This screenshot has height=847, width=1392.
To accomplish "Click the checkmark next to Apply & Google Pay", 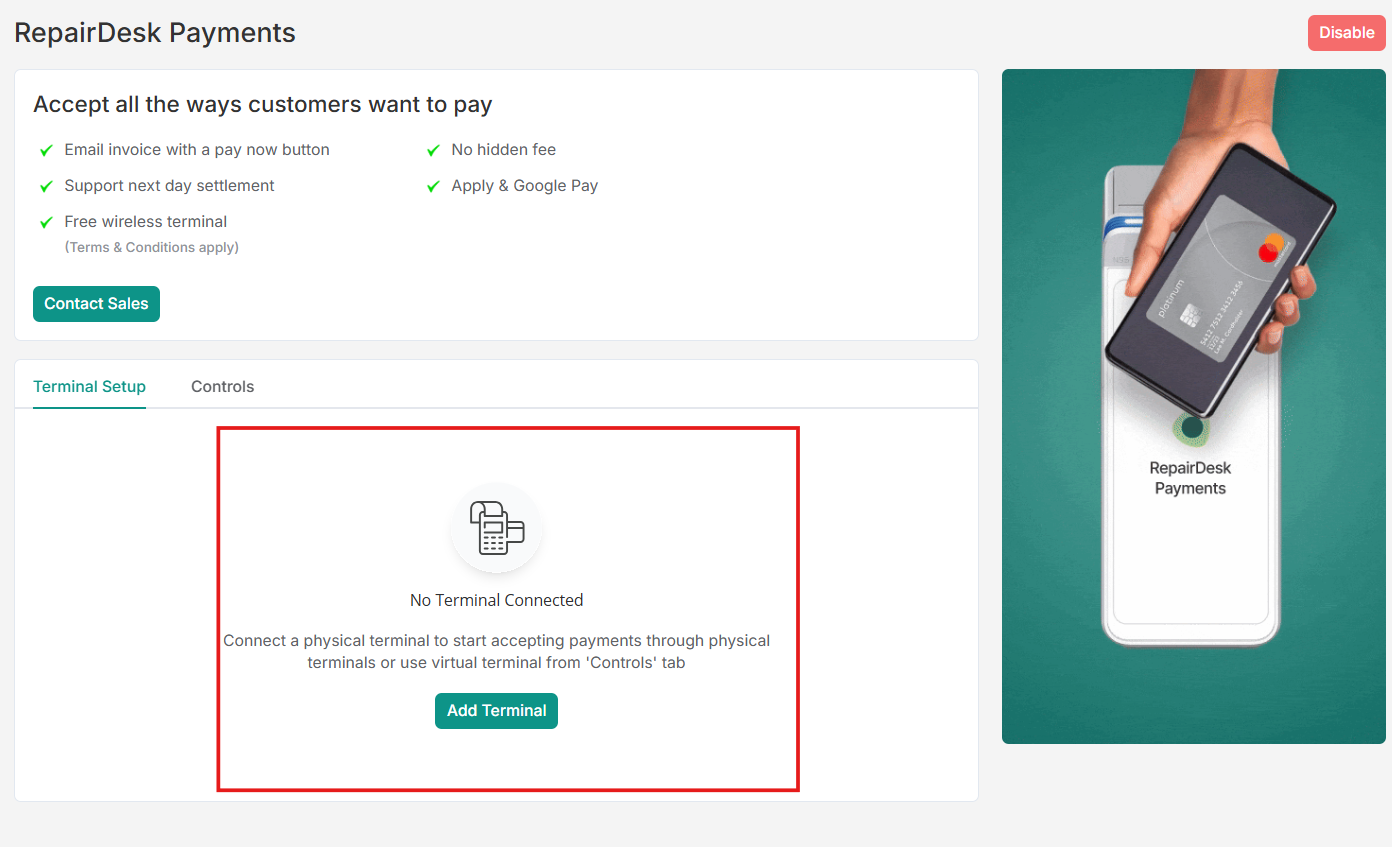I will pyautogui.click(x=433, y=186).
